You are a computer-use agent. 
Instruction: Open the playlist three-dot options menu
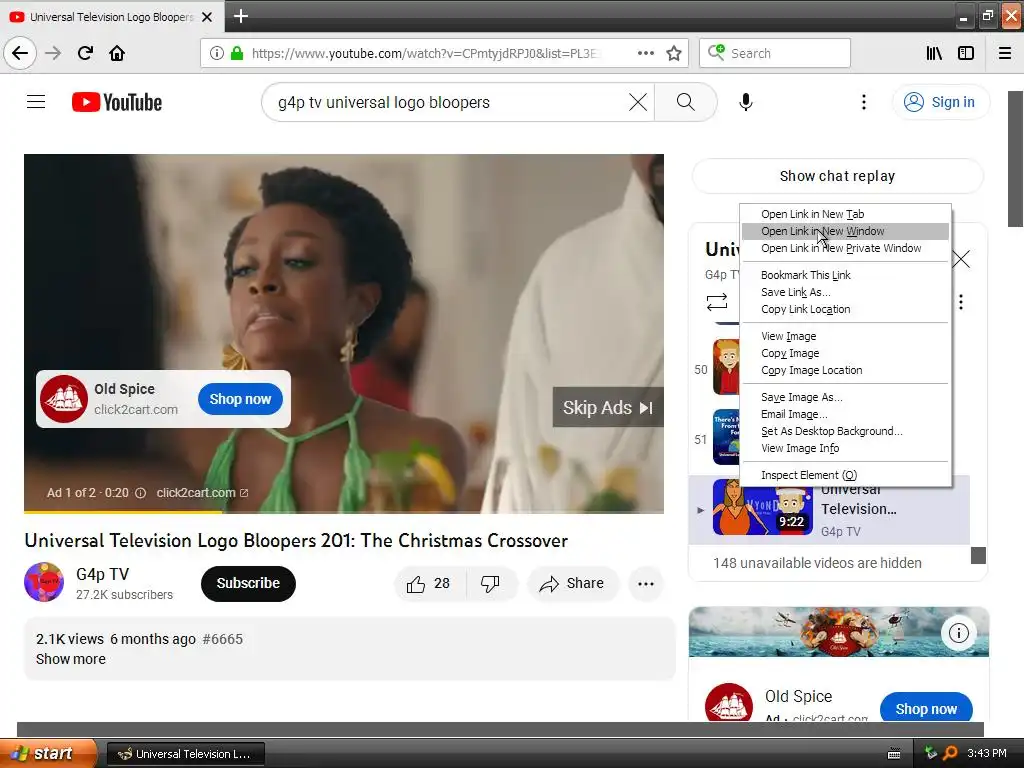click(961, 302)
